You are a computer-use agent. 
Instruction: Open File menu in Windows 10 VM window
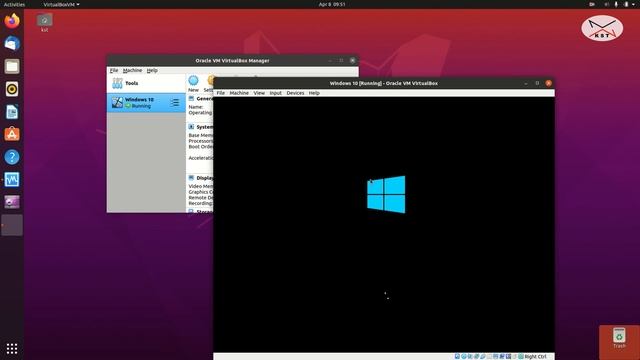tap(220, 93)
